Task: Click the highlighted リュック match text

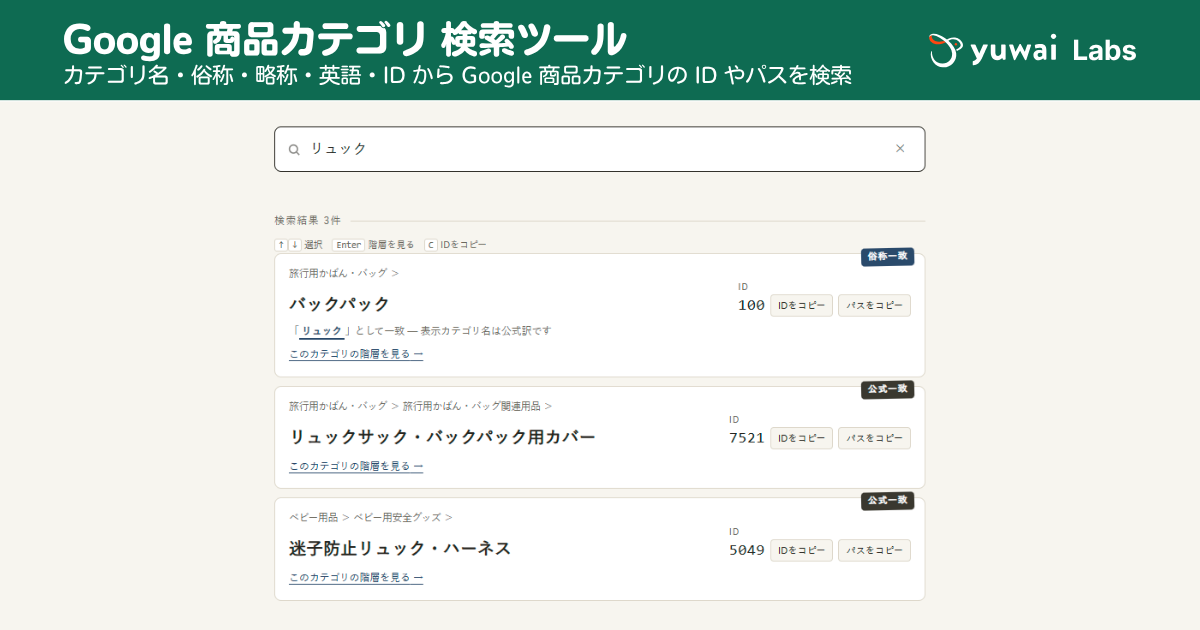Action: pos(322,331)
